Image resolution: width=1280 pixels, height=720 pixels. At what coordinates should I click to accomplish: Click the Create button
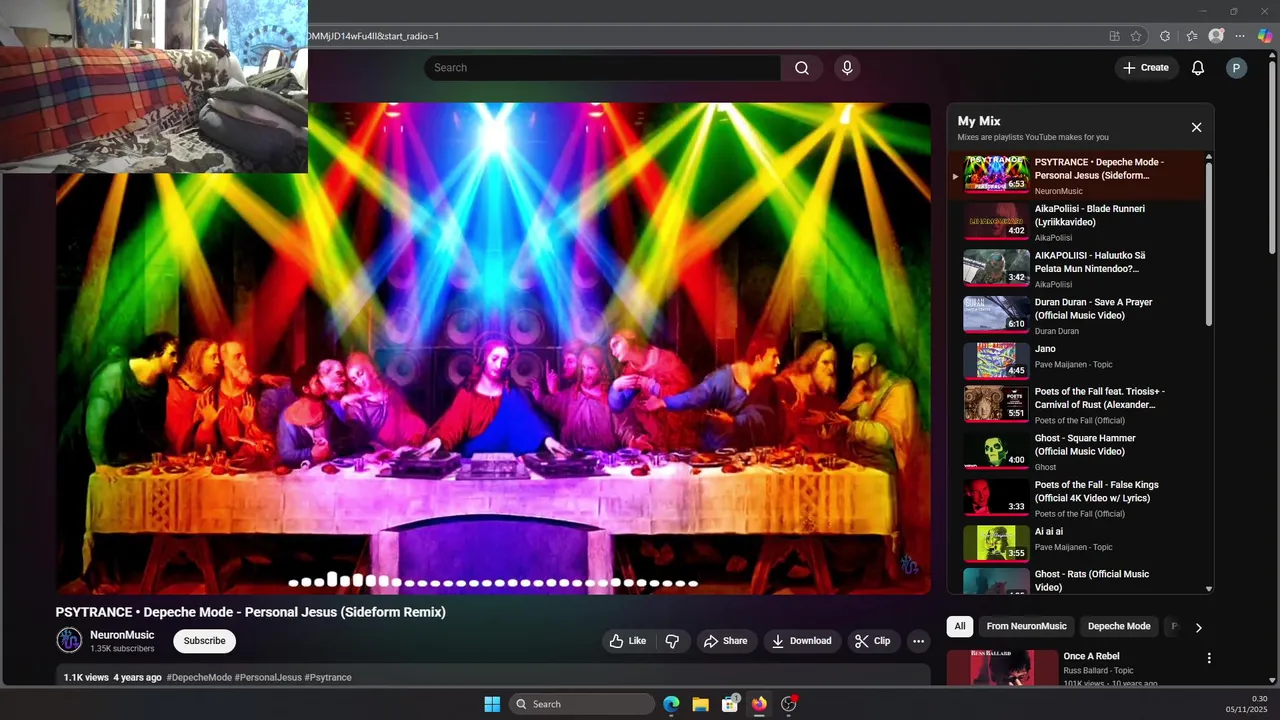1145,68
